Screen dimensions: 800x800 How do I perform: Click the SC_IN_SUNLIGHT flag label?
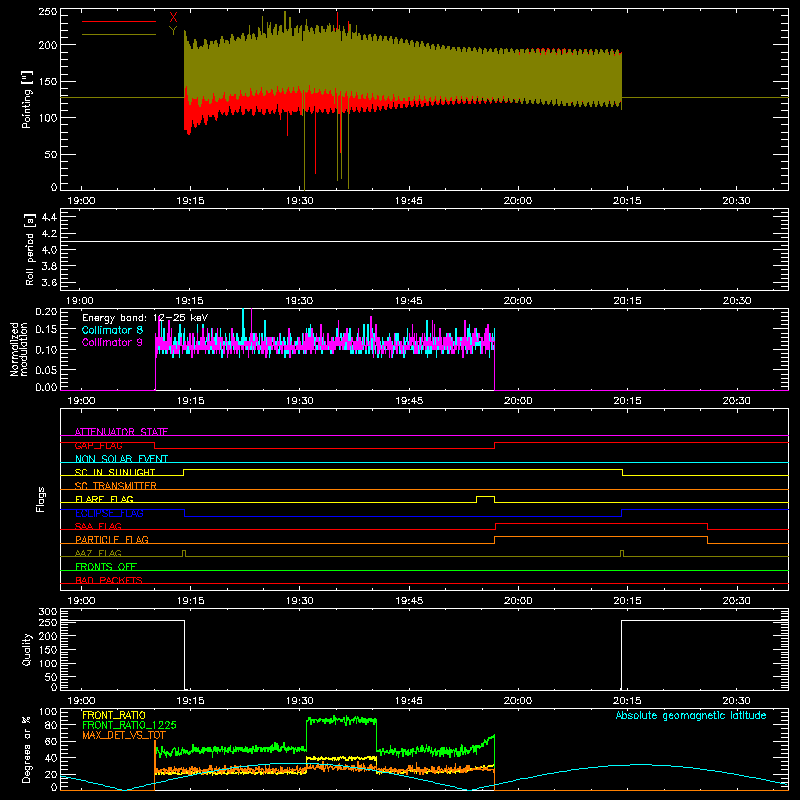(x=115, y=472)
